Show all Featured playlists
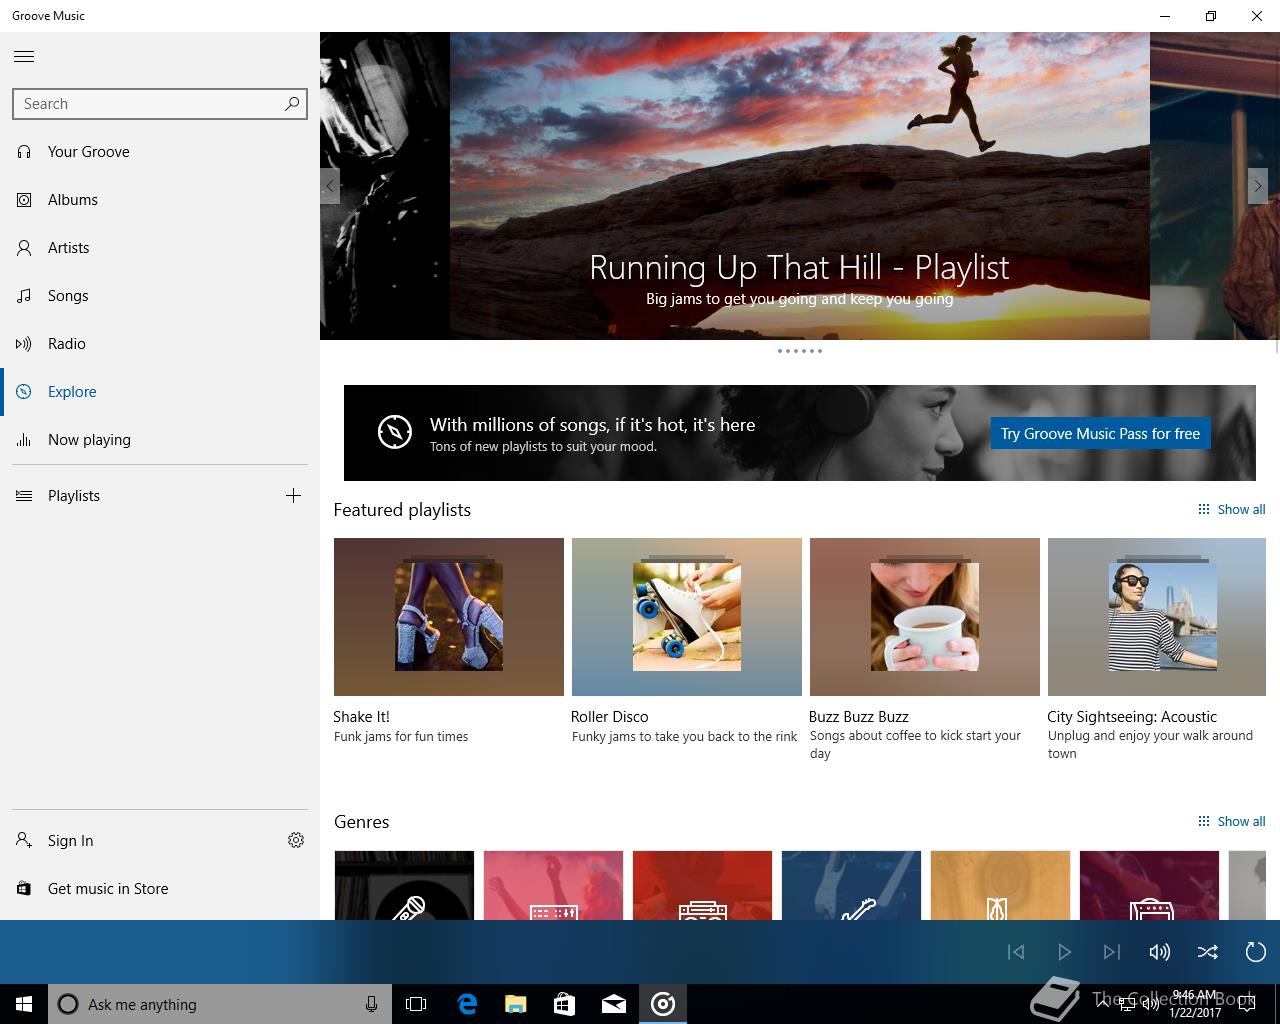1280x1024 pixels. [x=1232, y=510]
